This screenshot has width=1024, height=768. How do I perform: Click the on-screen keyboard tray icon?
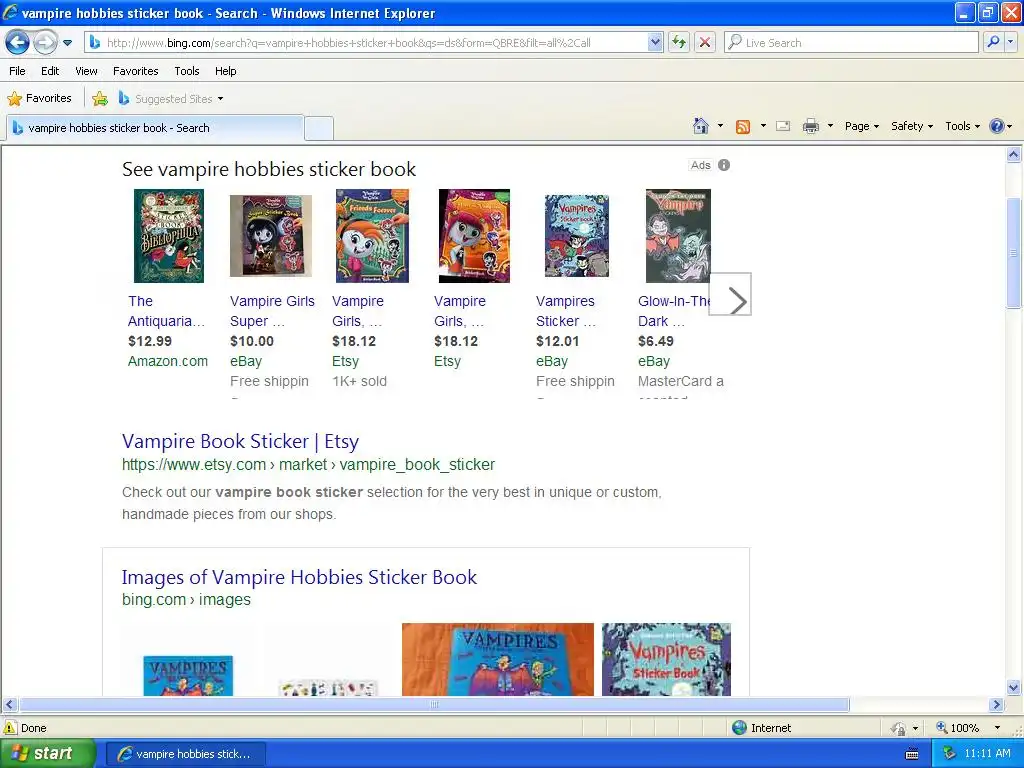(x=912, y=754)
